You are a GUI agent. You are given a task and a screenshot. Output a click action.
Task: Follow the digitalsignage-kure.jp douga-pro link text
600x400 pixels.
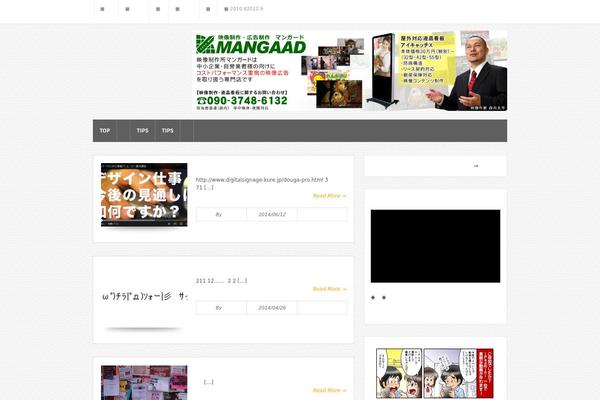coord(262,180)
